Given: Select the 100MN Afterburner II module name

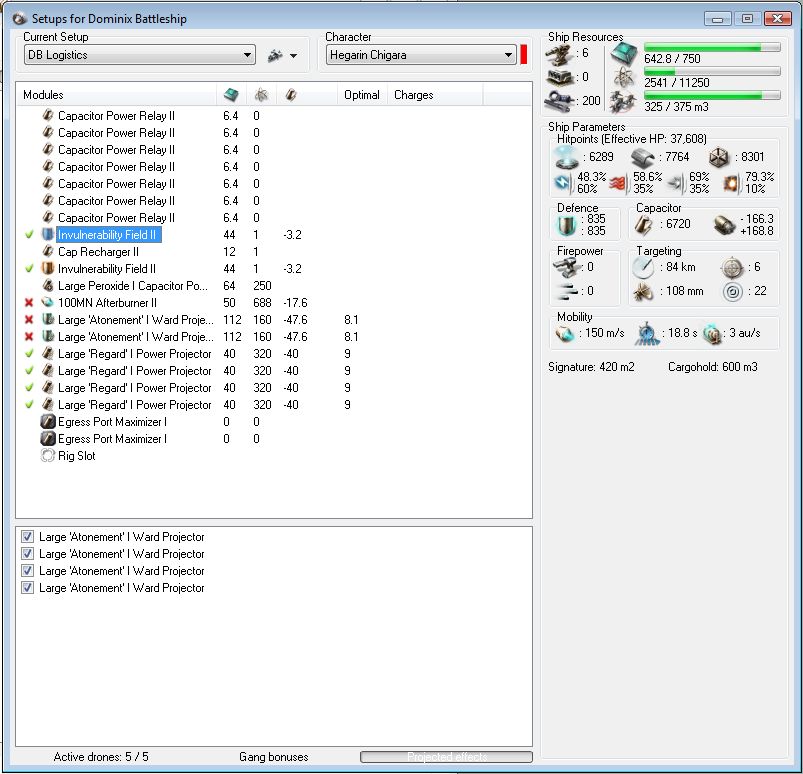Looking at the screenshot, I should coord(108,303).
